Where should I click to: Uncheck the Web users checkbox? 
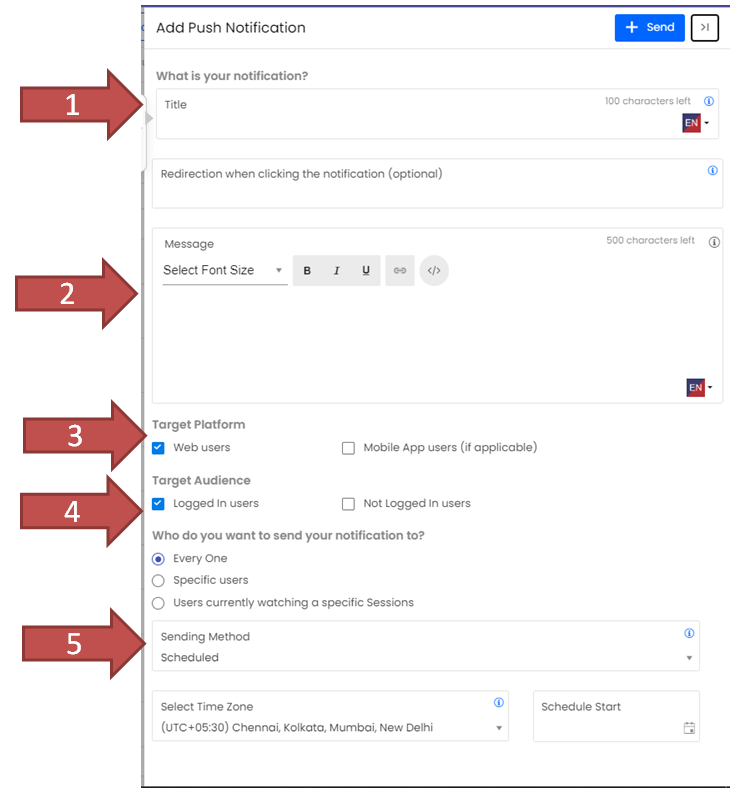pos(158,448)
